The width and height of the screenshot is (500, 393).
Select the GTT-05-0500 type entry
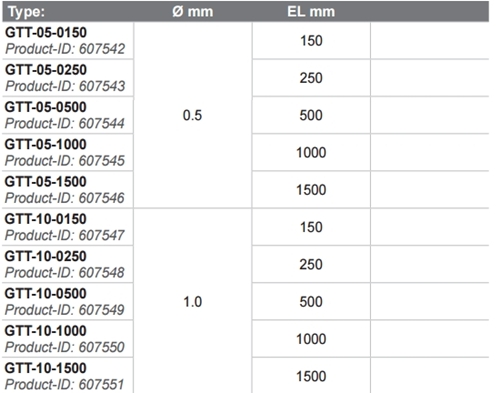tap(46, 107)
